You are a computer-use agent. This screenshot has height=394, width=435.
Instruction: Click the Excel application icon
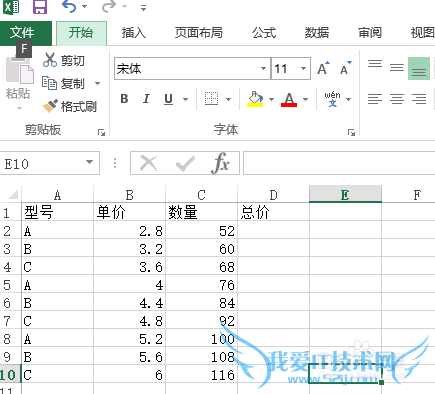tap(11, 7)
